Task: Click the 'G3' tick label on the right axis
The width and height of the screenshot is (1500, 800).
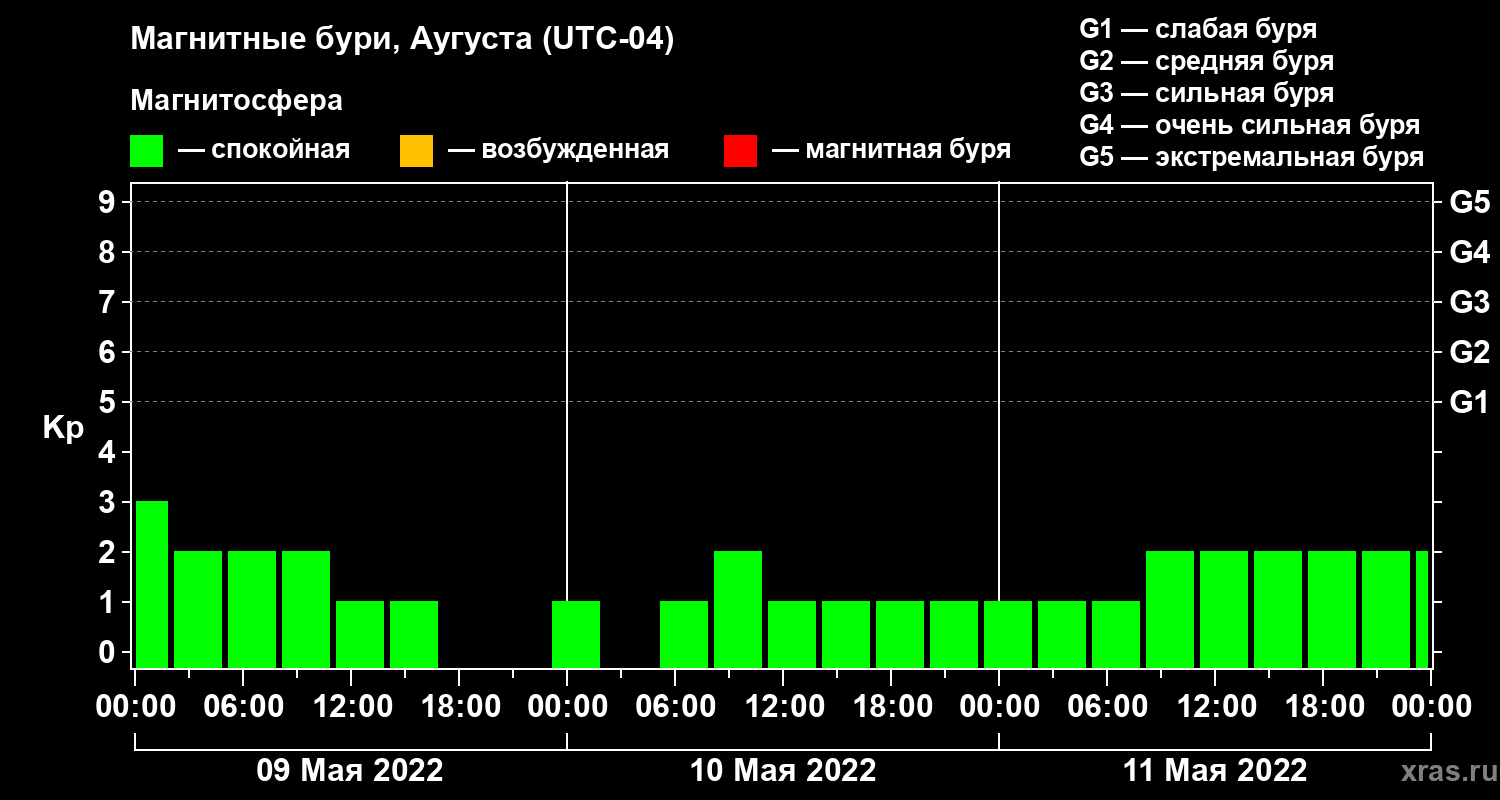Action: coord(1469,302)
